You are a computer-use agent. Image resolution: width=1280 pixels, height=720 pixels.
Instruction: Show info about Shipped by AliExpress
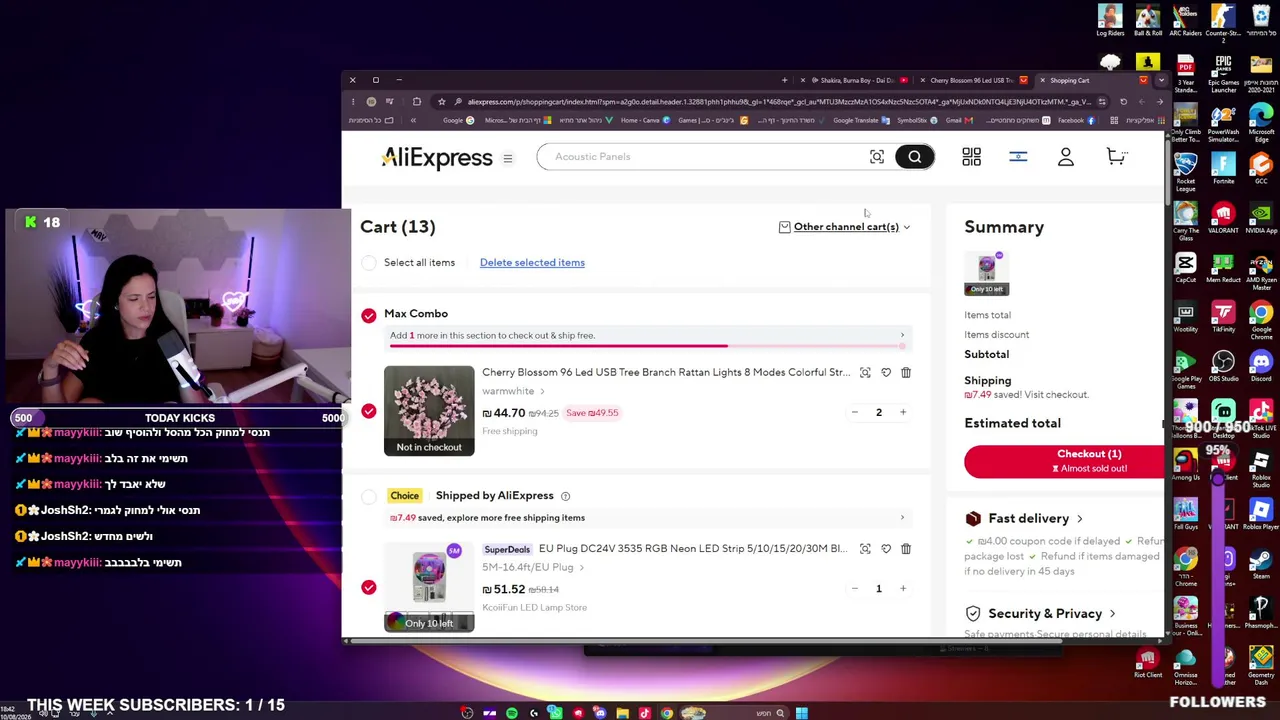565,496
